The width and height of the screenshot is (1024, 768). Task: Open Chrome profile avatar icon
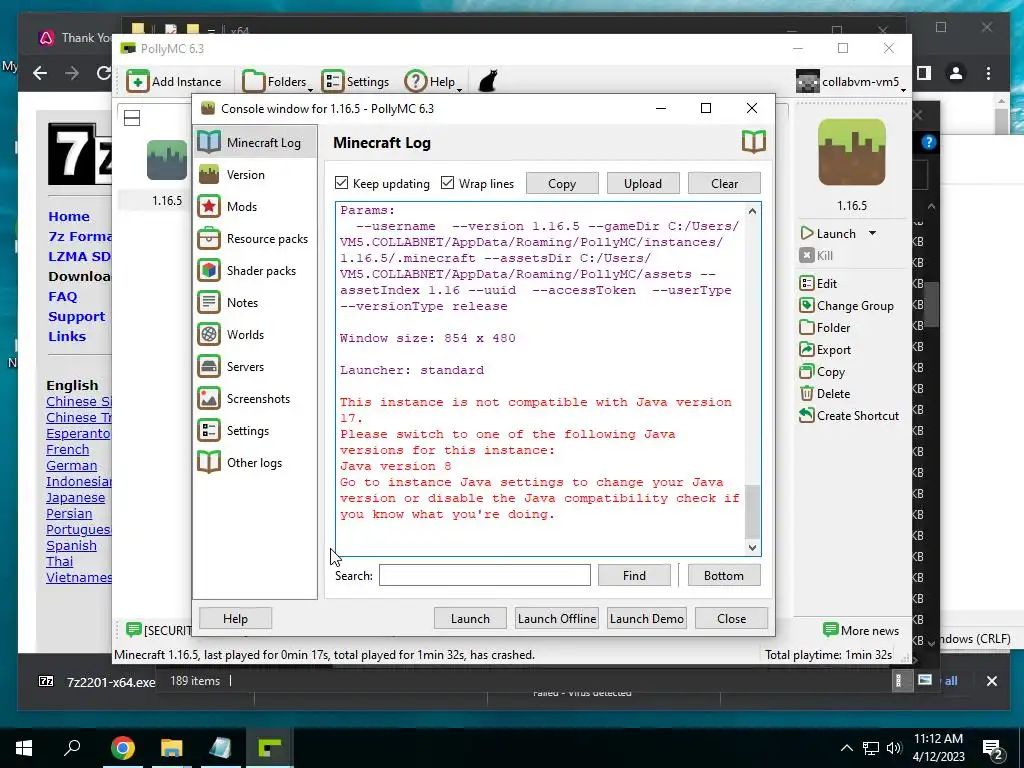[x=956, y=73]
